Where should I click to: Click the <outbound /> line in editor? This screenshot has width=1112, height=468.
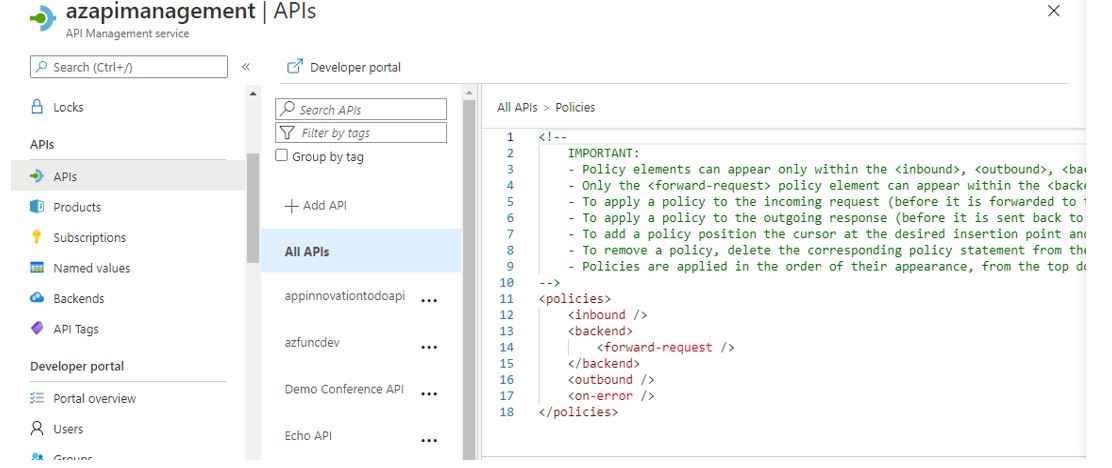611,379
